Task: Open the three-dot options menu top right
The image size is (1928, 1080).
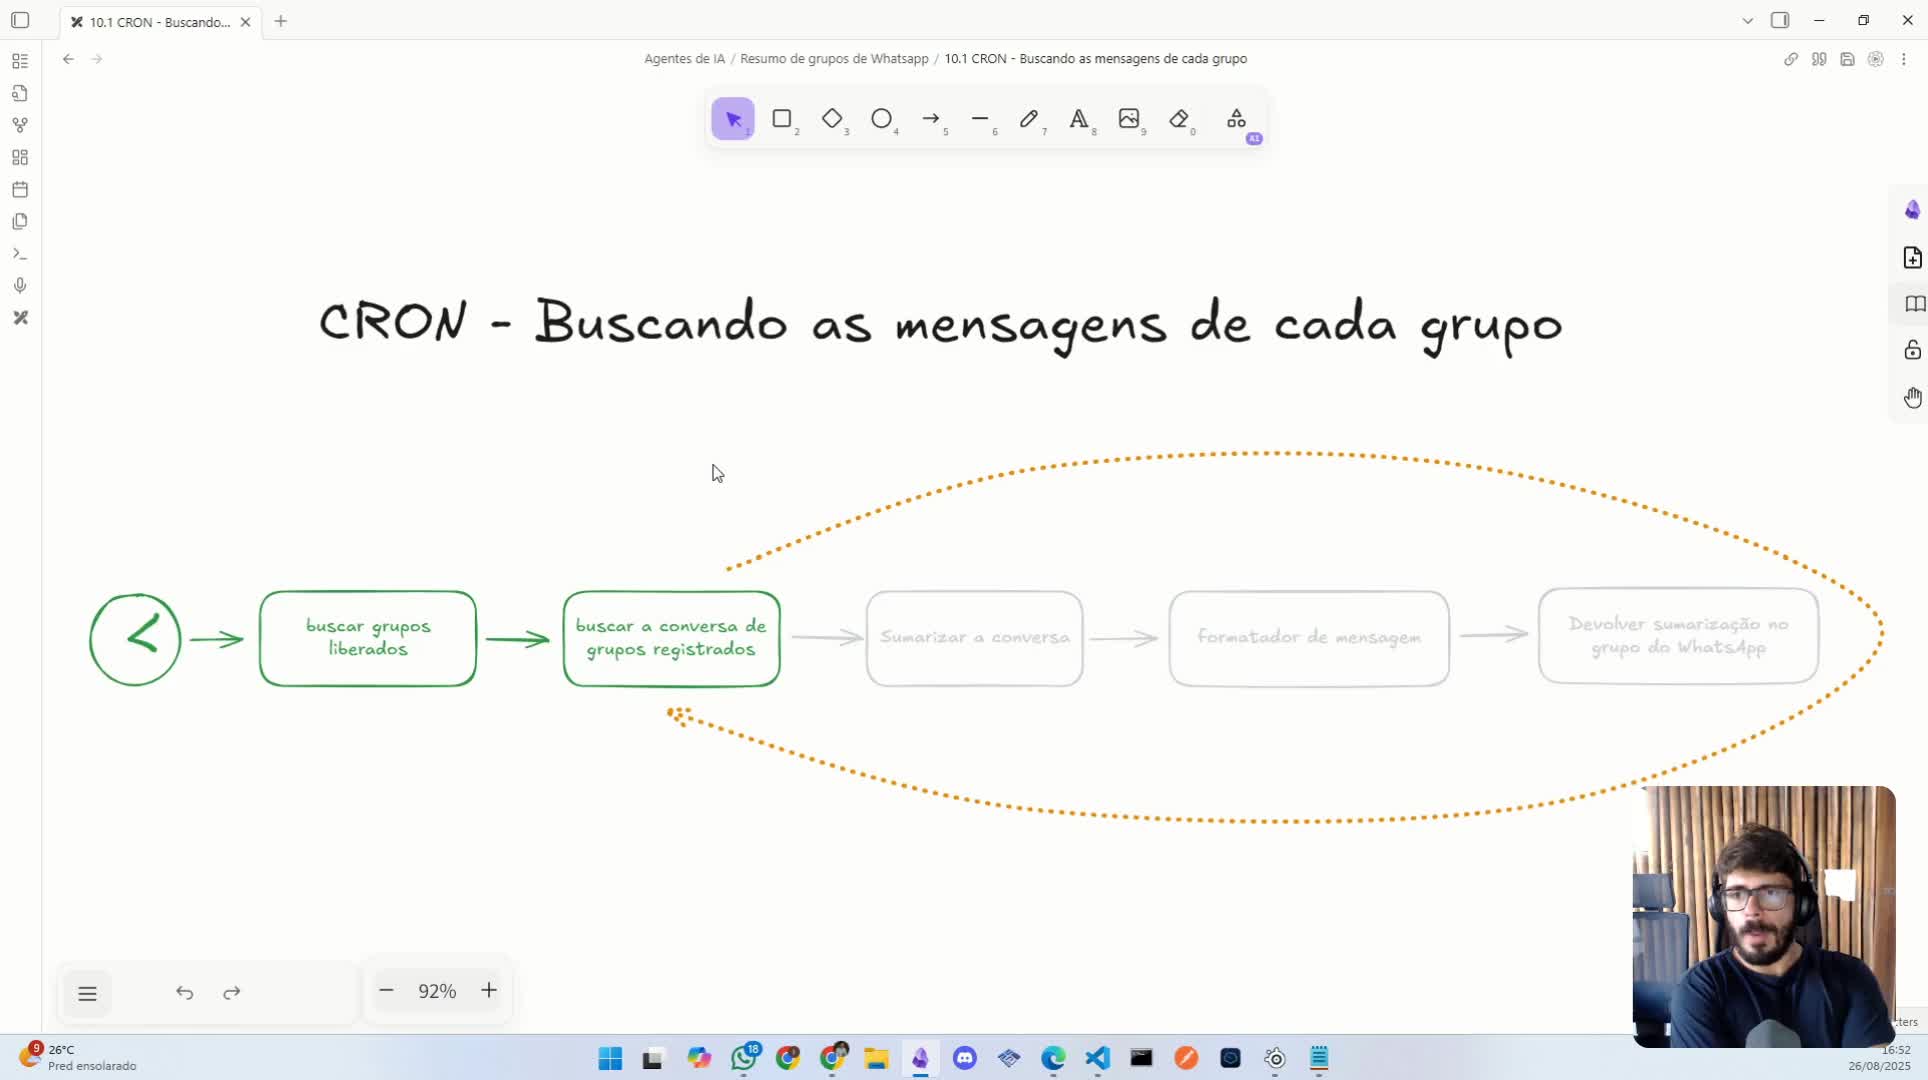Action: [x=1905, y=59]
